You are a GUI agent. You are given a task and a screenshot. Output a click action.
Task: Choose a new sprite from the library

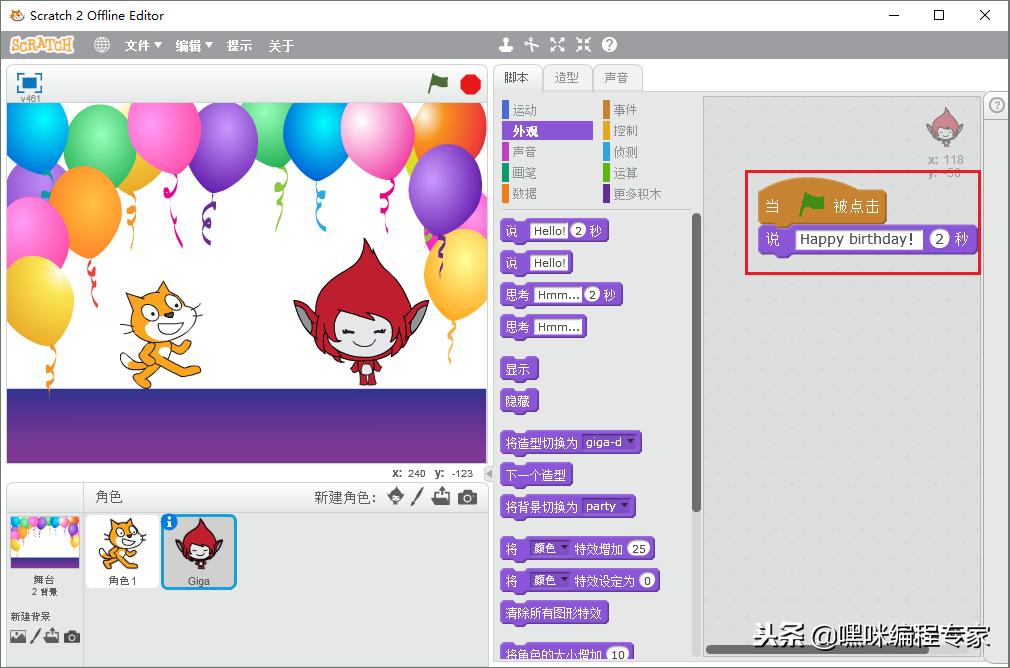(x=396, y=496)
